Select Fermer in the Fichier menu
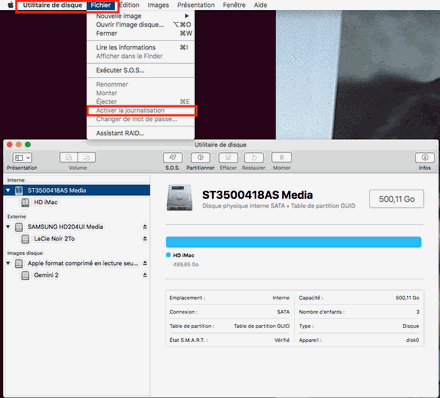This screenshot has width=440, height=398. (x=141, y=33)
